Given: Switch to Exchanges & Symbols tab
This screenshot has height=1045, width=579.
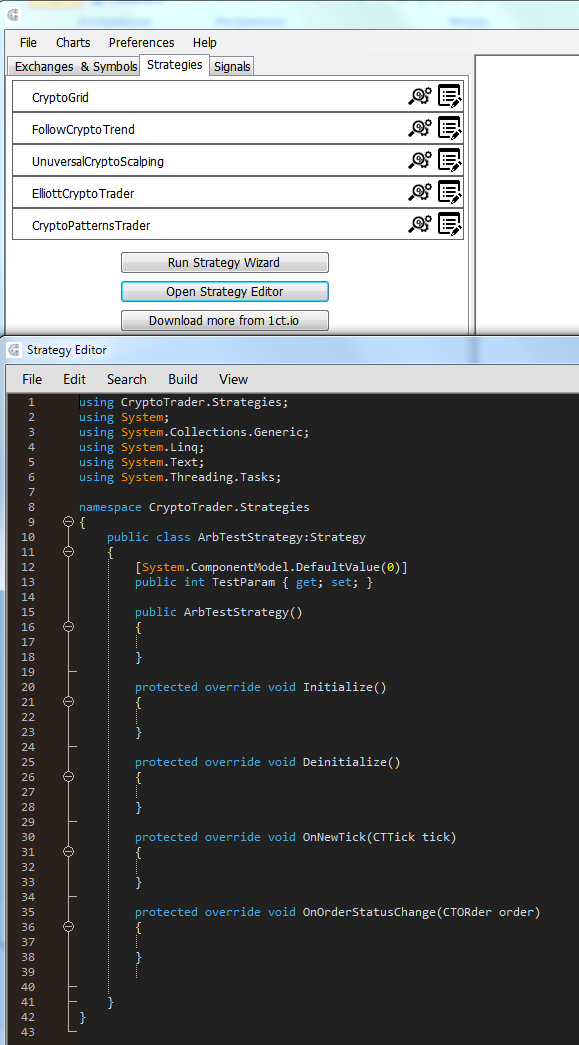Looking at the screenshot, I should [x=75, y=67].
